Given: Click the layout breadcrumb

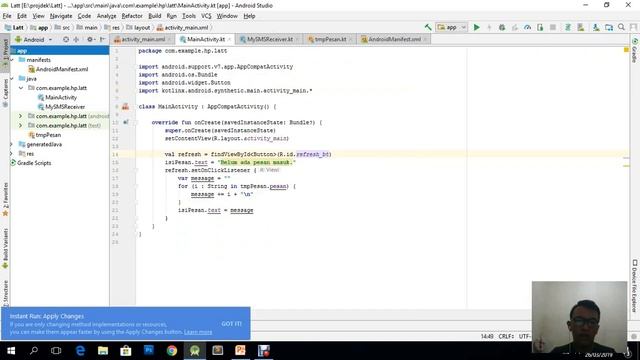Looking at the screenshot, I should click(139, 27).
